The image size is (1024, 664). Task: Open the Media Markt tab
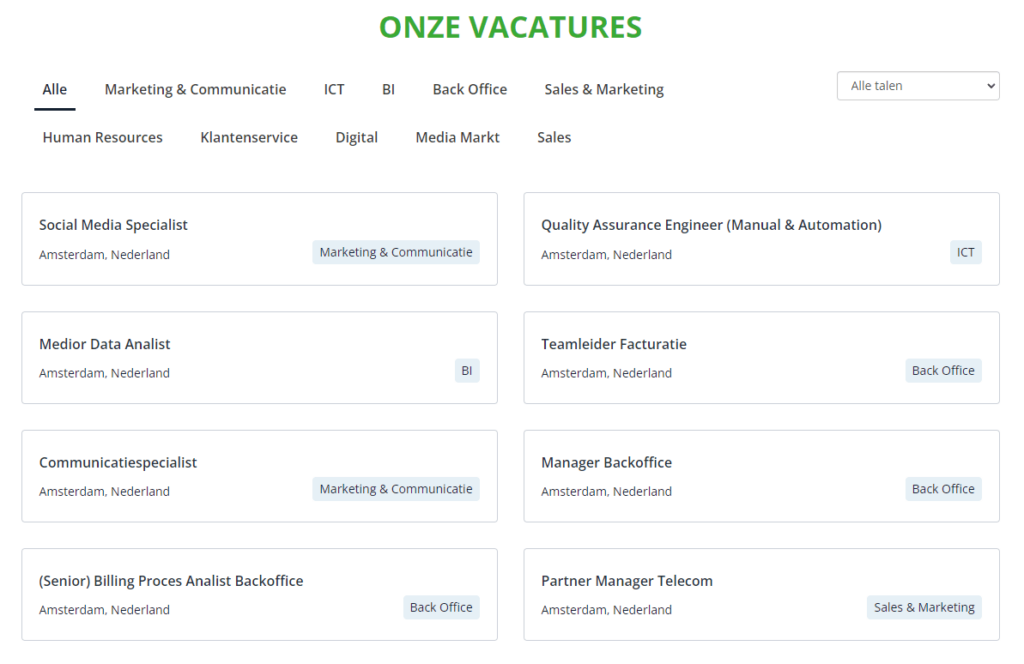point(457,138)
